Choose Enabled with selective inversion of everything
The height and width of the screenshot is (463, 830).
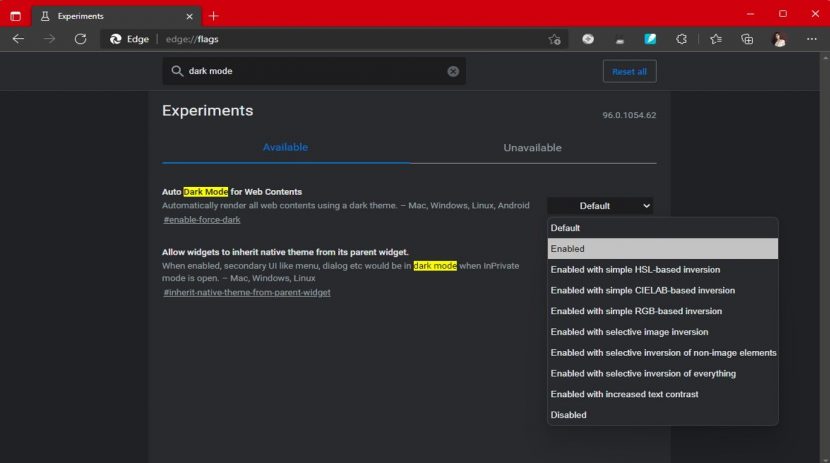pyautogui.click(x=663, y=374)
